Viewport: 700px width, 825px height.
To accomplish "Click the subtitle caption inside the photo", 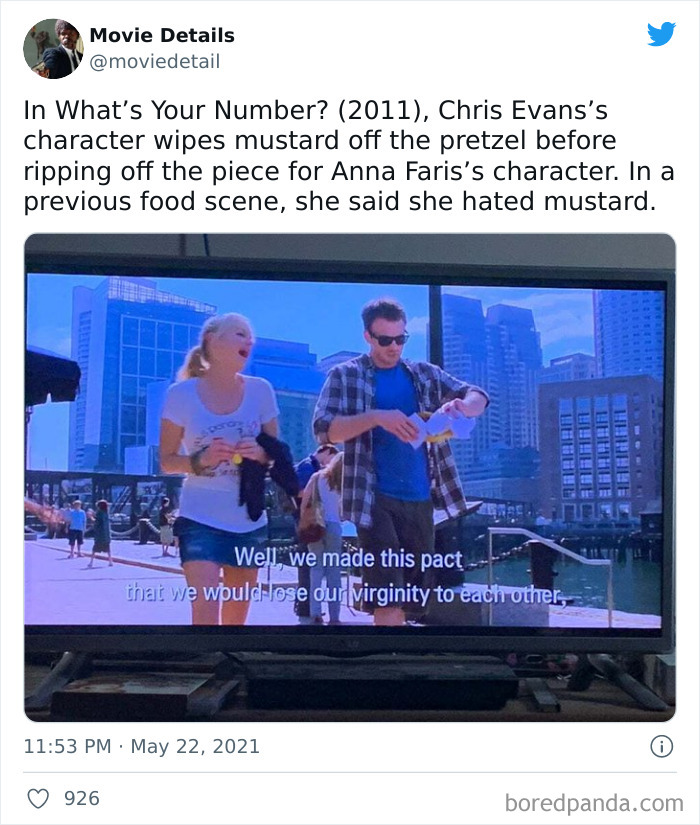I will click(x=350, y=575).
